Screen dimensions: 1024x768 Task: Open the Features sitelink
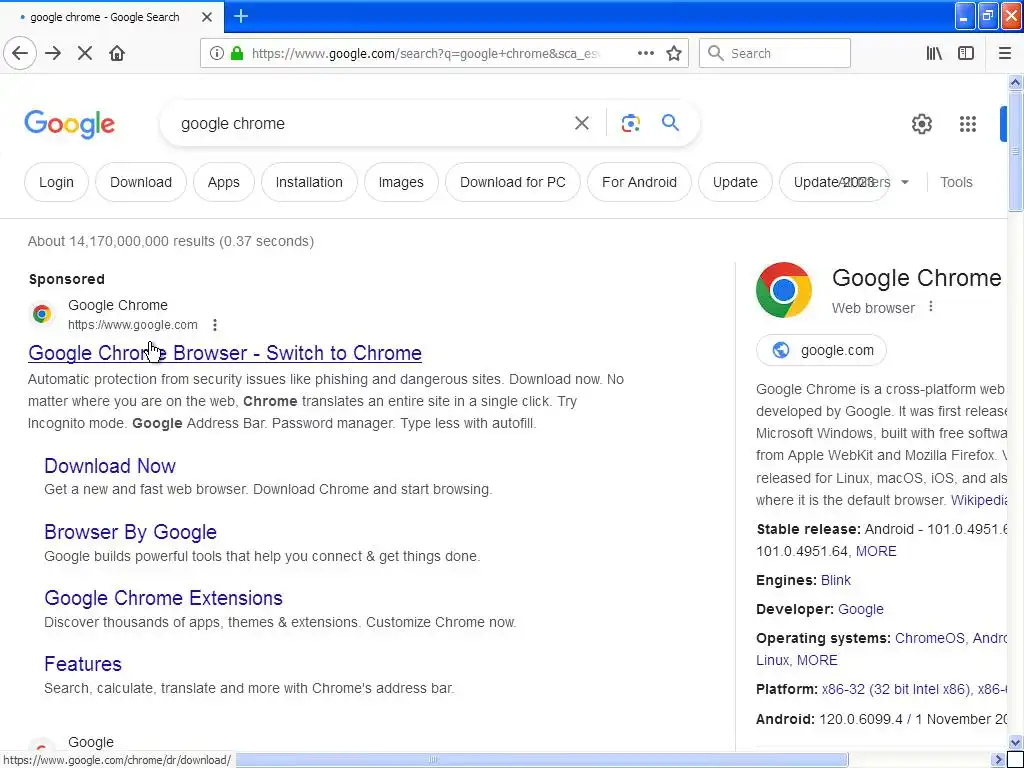pyautogui.click(x=83, y=664)
